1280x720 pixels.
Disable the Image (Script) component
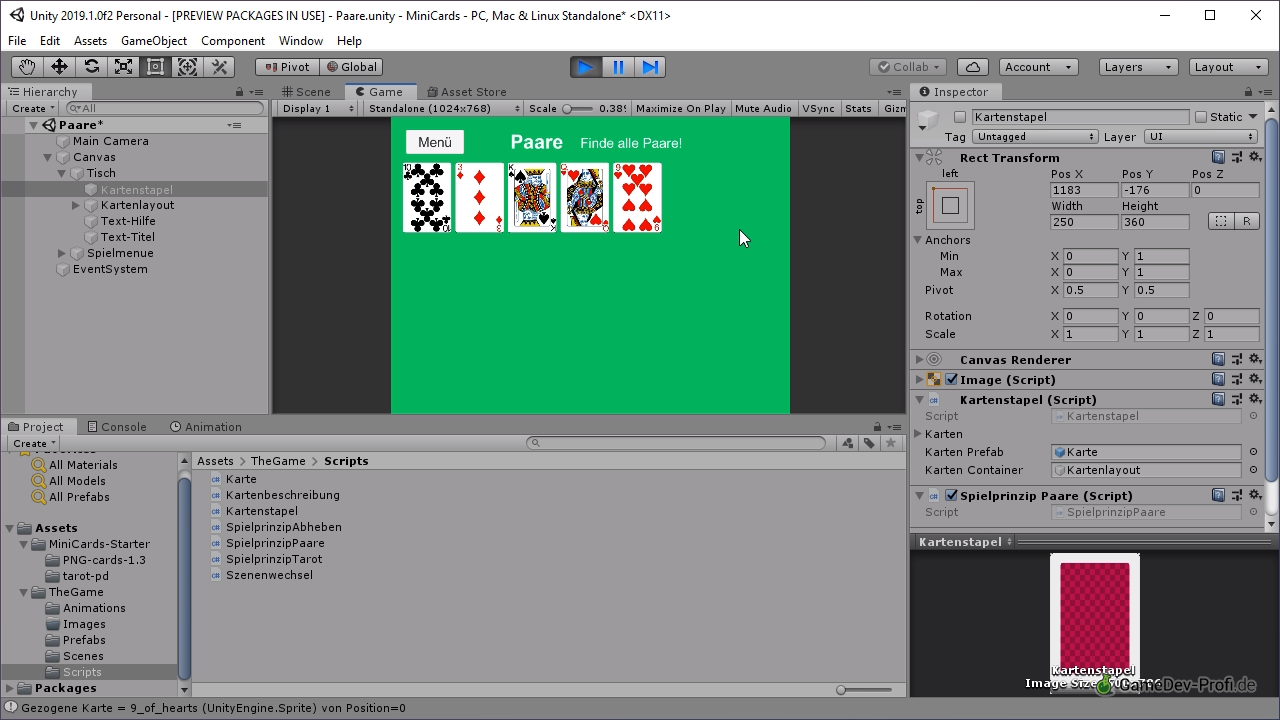[951, 380]
